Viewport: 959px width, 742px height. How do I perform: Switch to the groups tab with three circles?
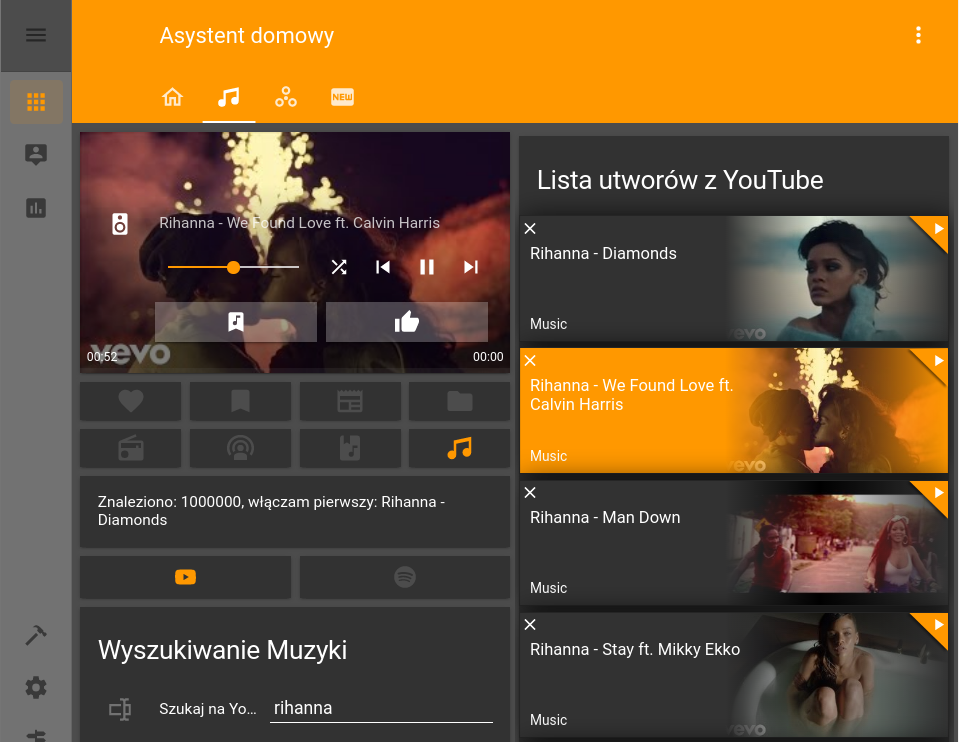pyautogui.click(x=286, y=97)
